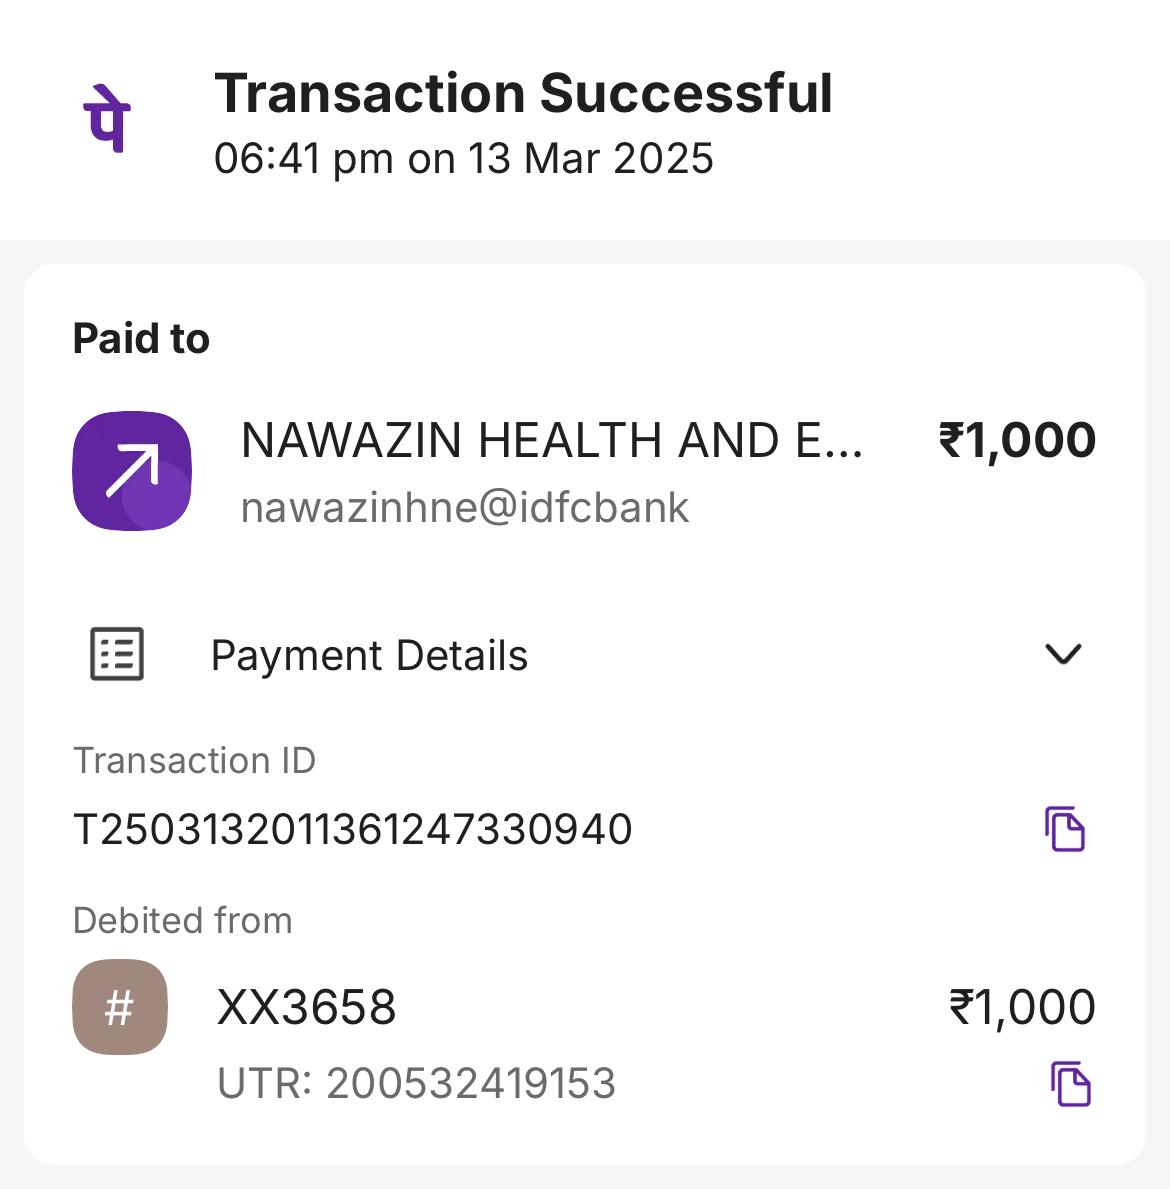Tap the bold ₹1,000 paid amount
Screen dimensions: 1170x1189
[1017, 440]
